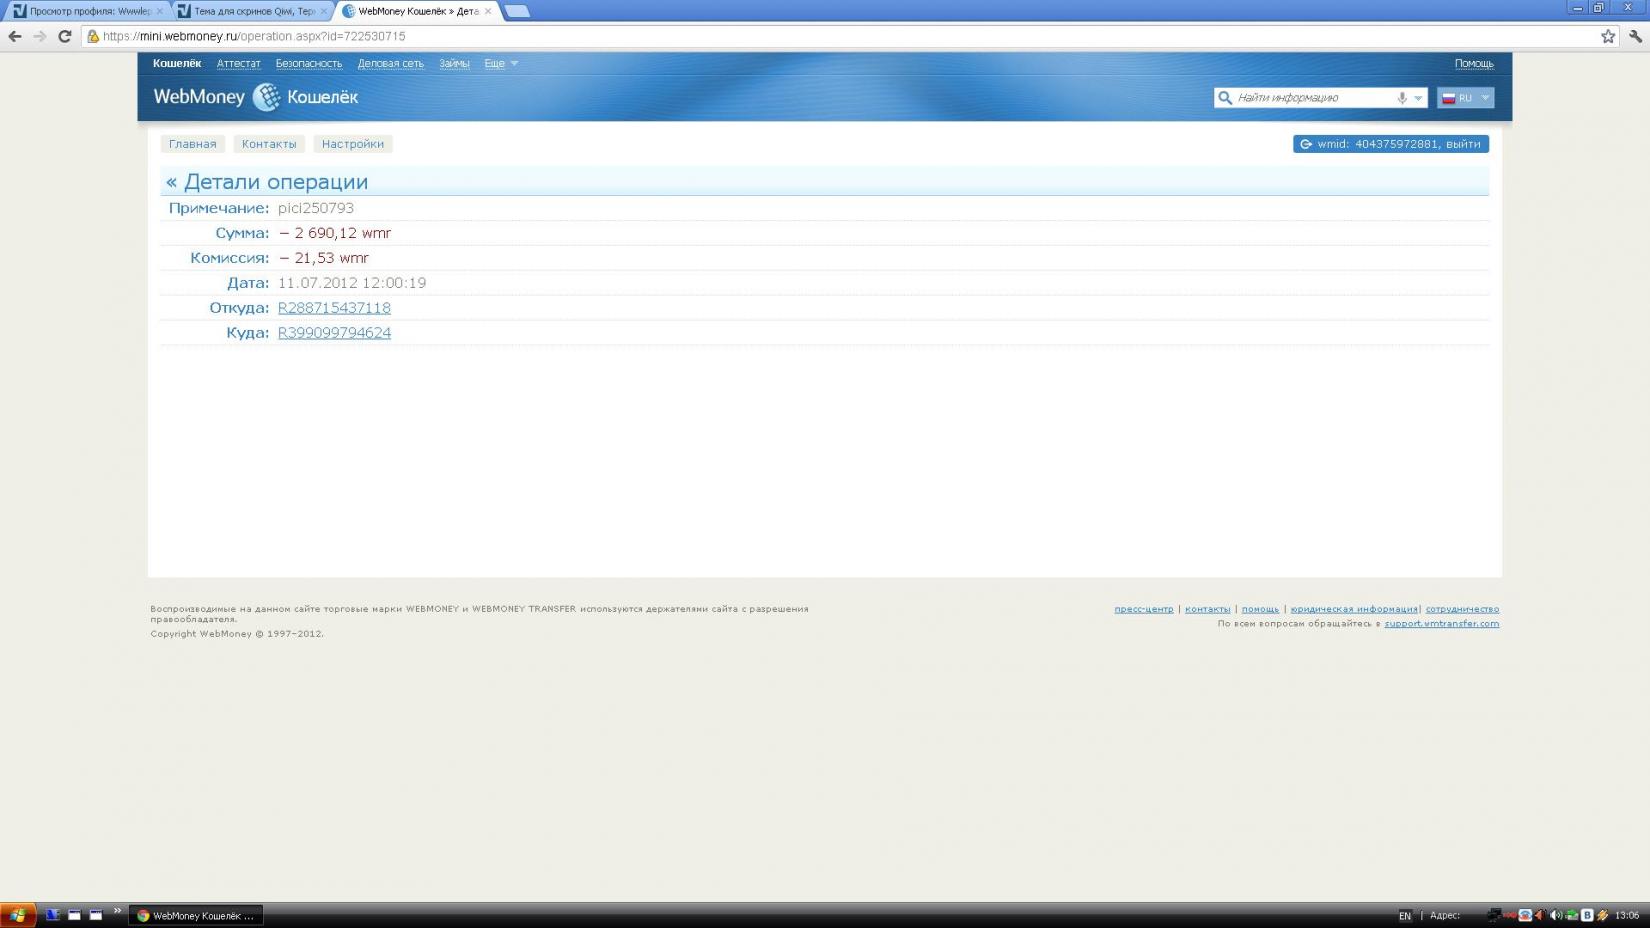Open source wallet link R288715437118
Image resolution: width=1650 pixels, height=928 pixels.
tap(334, 308)
